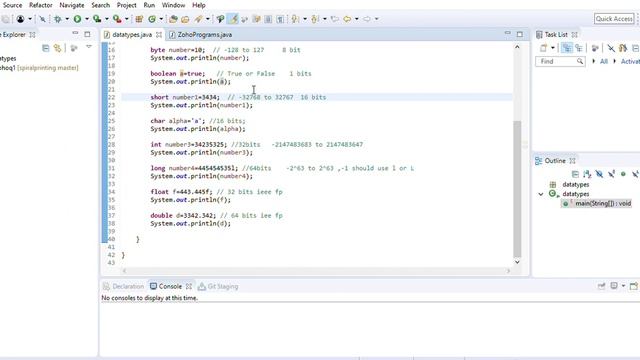The image size is (640, 360).
Task: Open the Window menu
Action: tap(173, 5)
